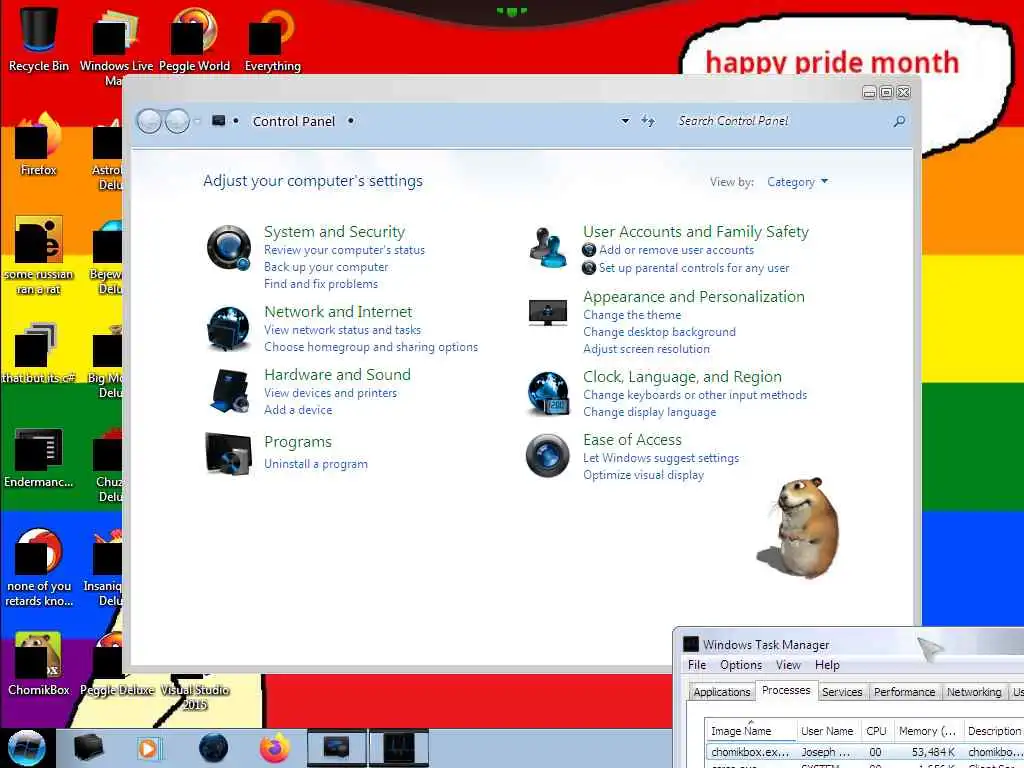This screenshot has width=1024, height=768.
Task: Open the Options menu in Task Manager
Action: pos(741,665)
